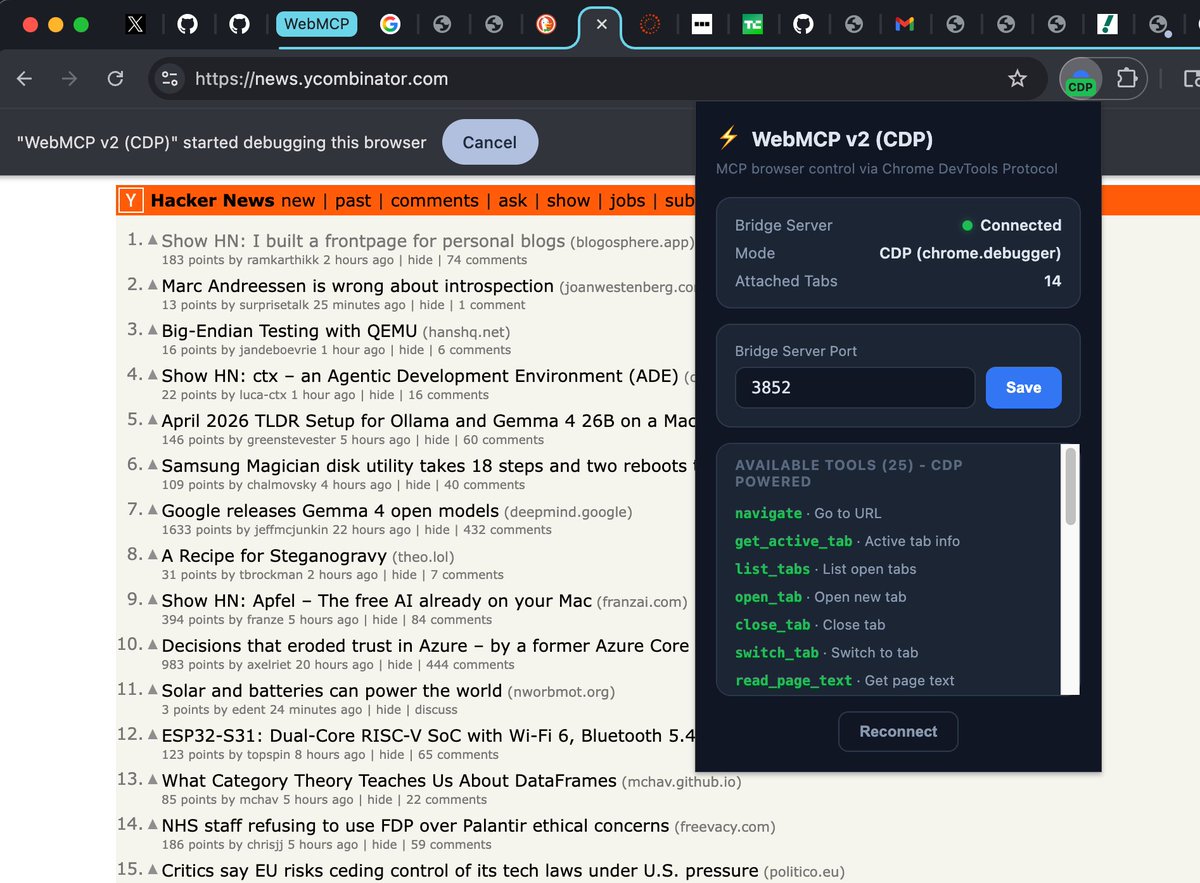Go back using the browser back arrow
Viewport: 1200px width, 883px height.
pos(25,79)
